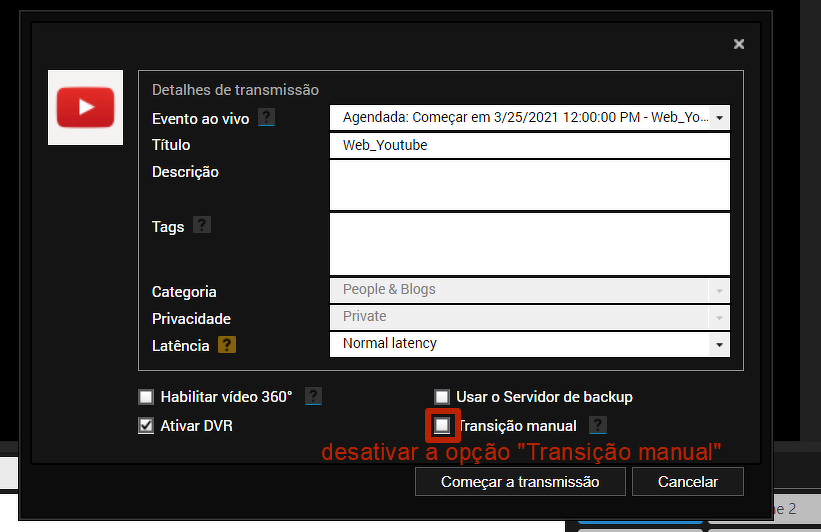Click the YouTube logo icon
The height and width of the screenshot is (532, 821).
(x=85, y=107)
